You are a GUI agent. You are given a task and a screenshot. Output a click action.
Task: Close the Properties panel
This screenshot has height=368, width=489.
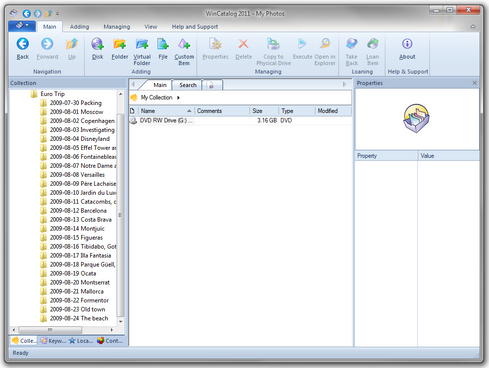tap(474, 83)
